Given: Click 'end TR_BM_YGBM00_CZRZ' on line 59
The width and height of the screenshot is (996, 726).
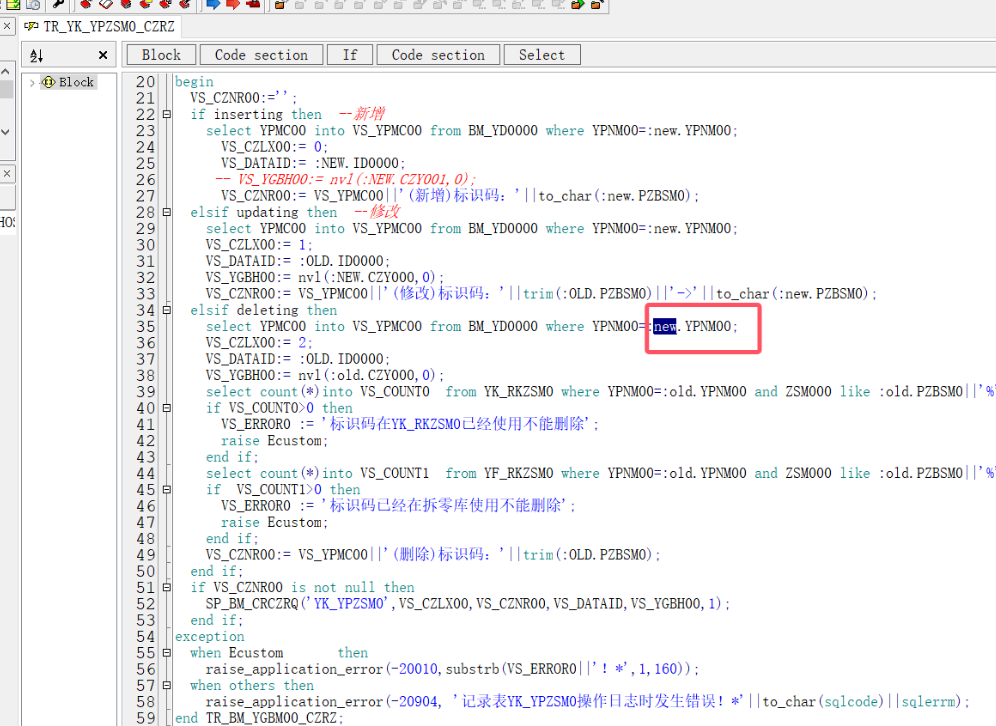Looking at the screenshot, I should 259,718.
